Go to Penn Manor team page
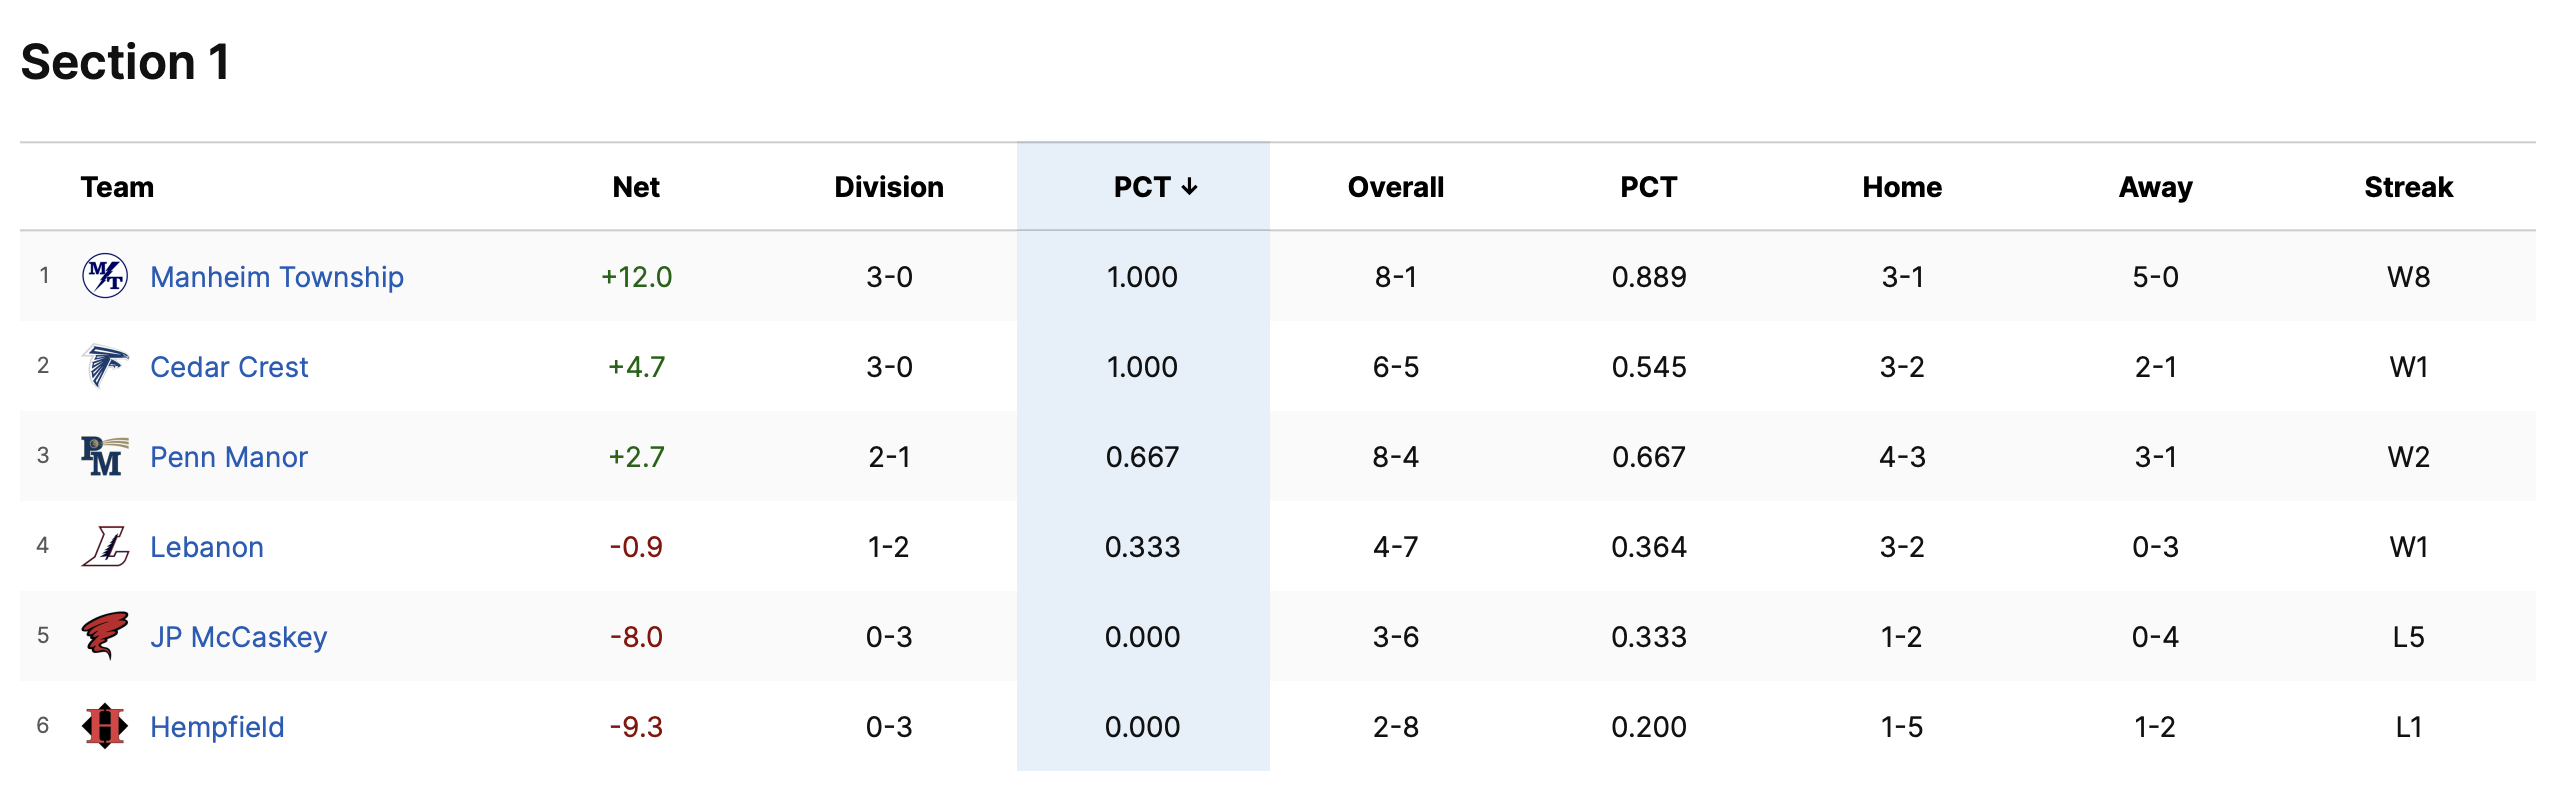This screenshot has width=2552, height=804. [x=229, y=457]
